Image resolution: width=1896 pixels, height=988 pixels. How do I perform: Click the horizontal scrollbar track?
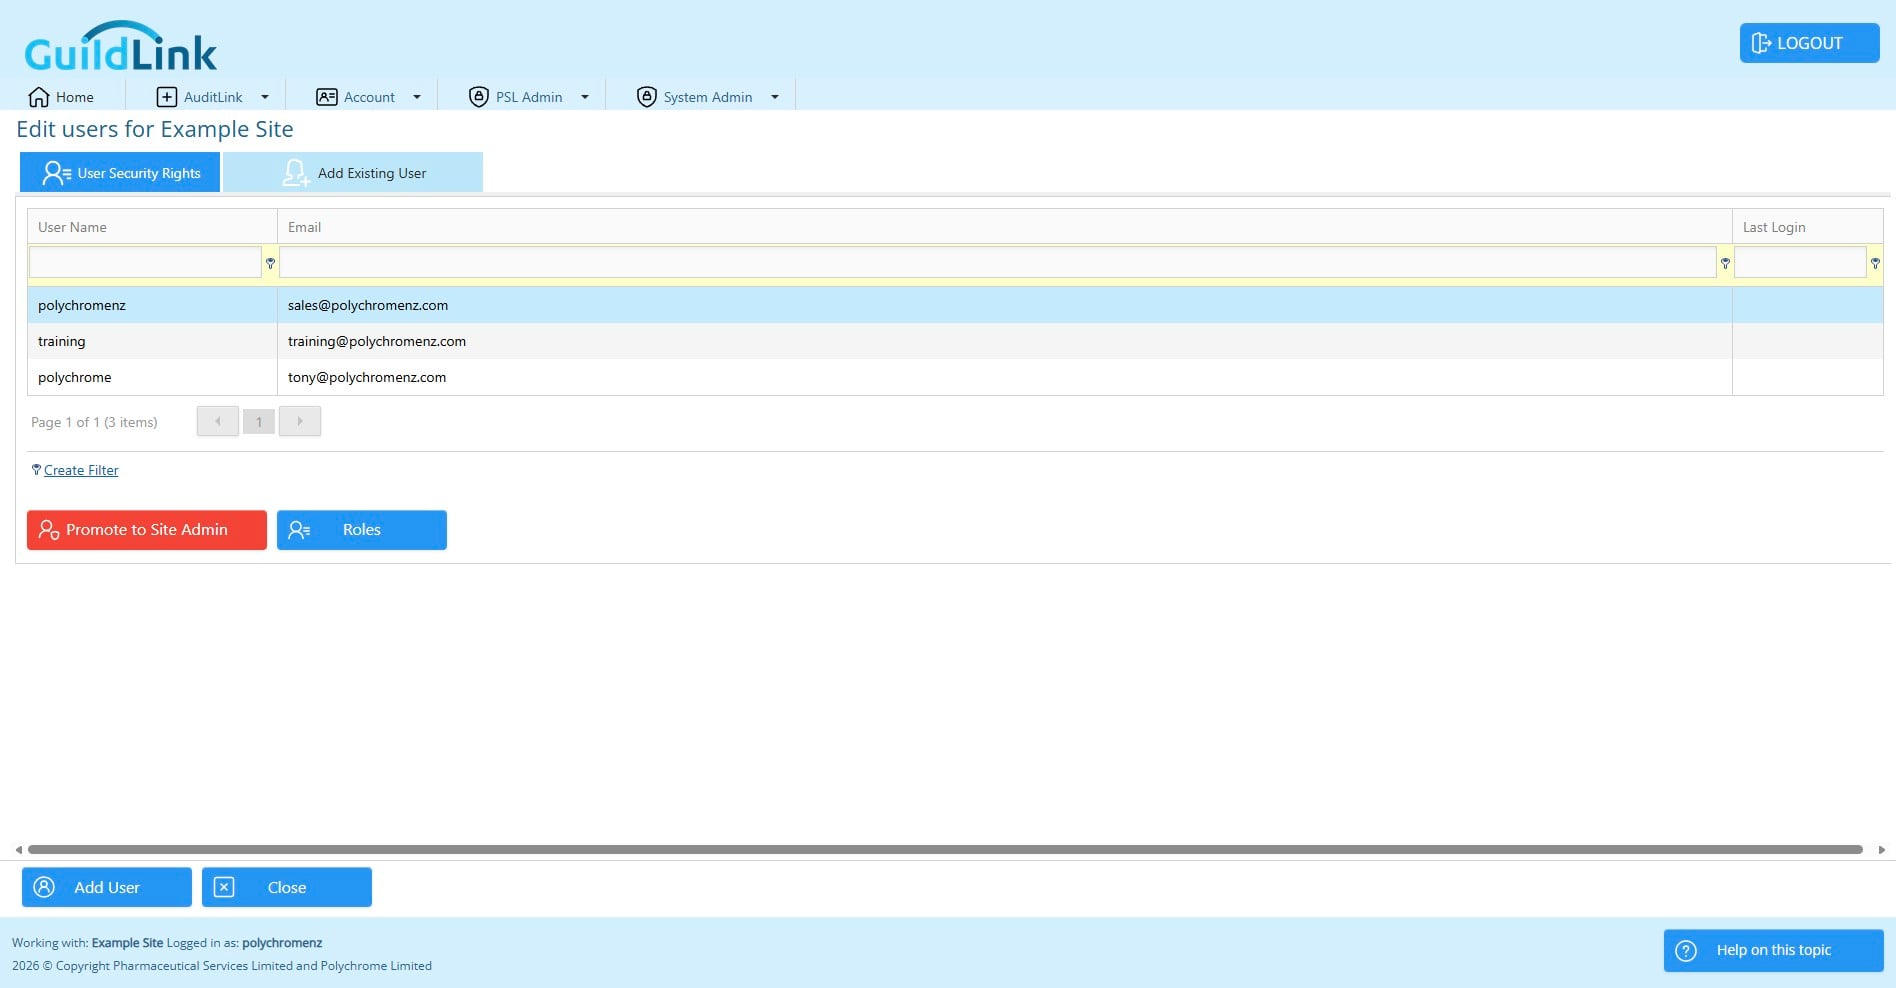point(945,849)
